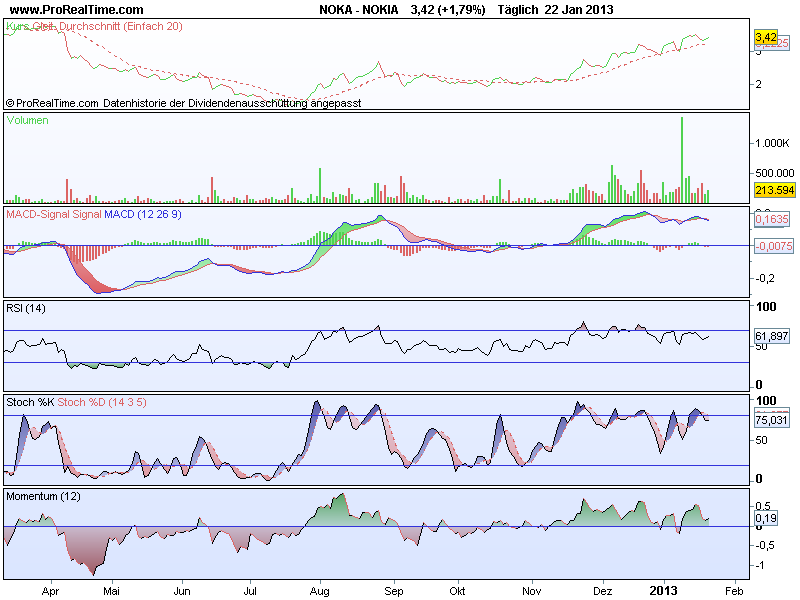Viewport: 800px width, 600px height.
Task: Click the yellow 213.594 volume value label
Action: pos(774,190)
